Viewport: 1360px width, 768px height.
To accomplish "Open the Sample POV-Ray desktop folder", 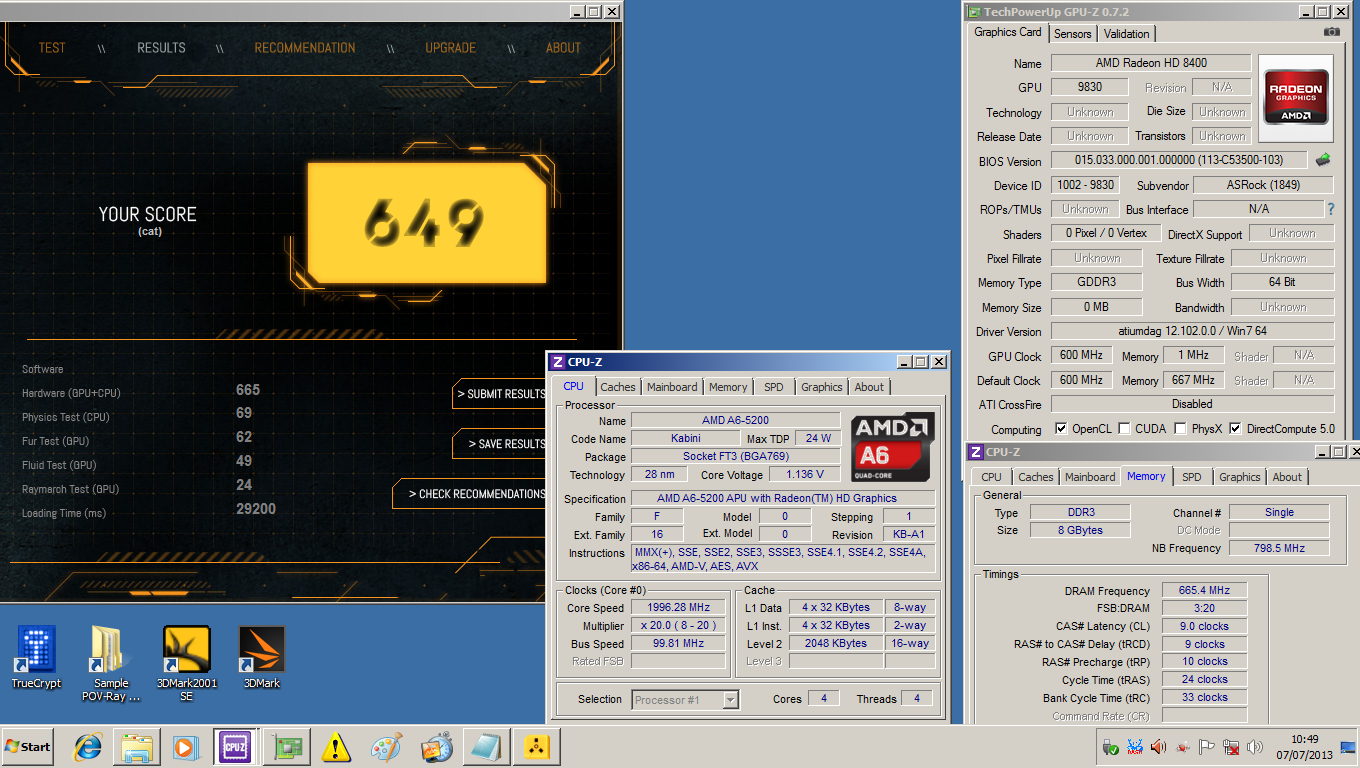I will [111, 663].
